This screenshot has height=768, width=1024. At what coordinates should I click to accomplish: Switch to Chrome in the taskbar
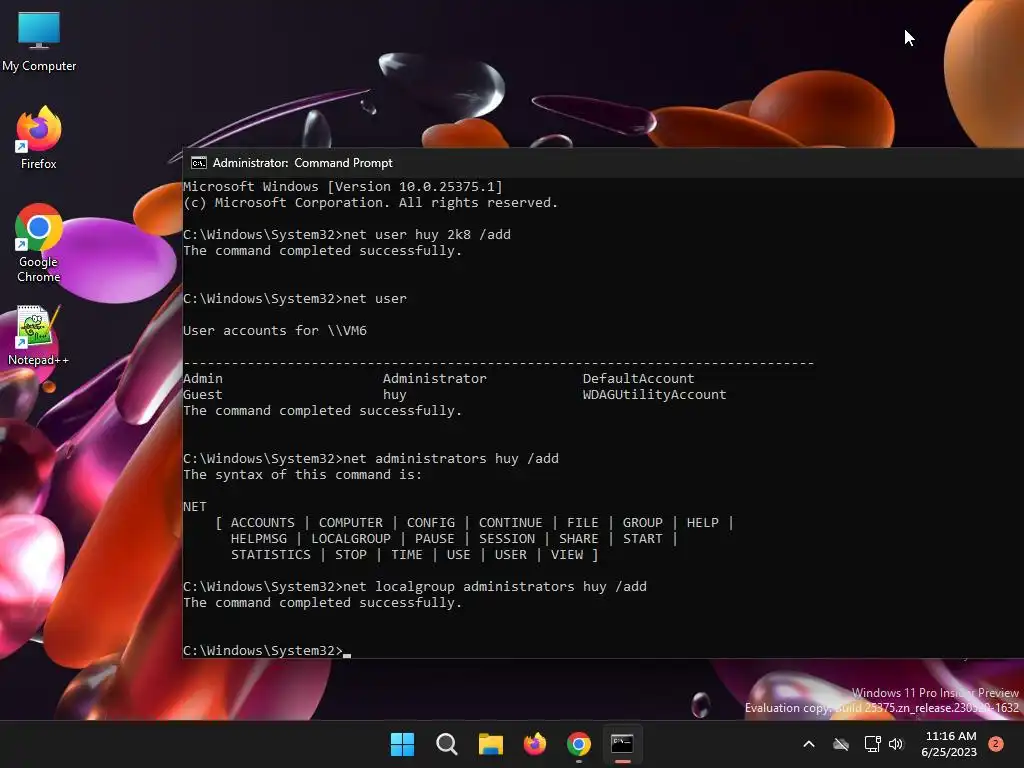point(579,744)
